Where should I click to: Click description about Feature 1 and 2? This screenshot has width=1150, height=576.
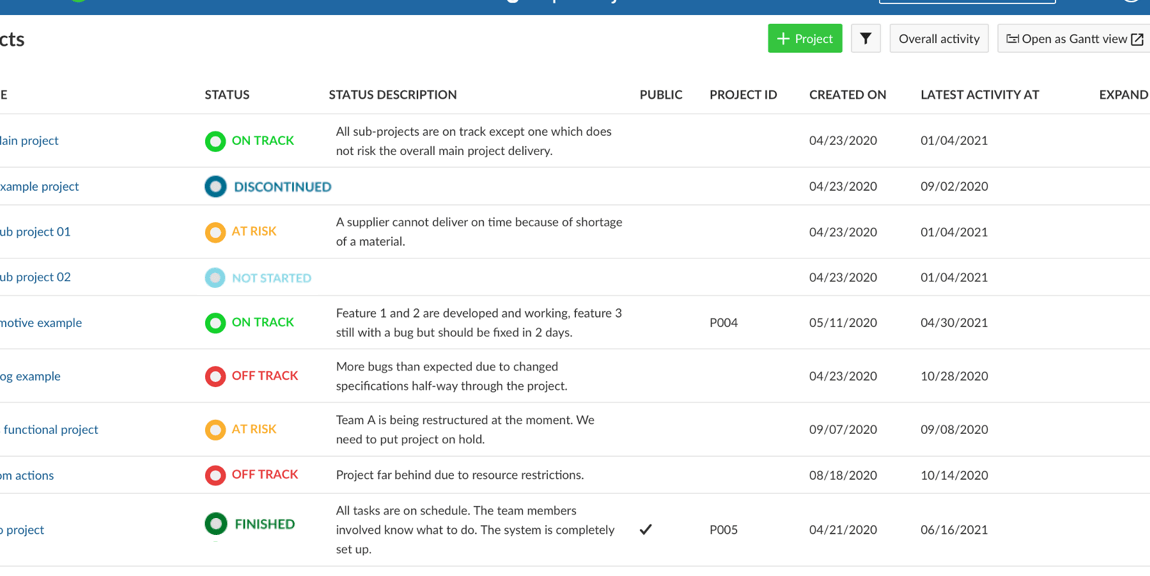click(x=479, y=322)
